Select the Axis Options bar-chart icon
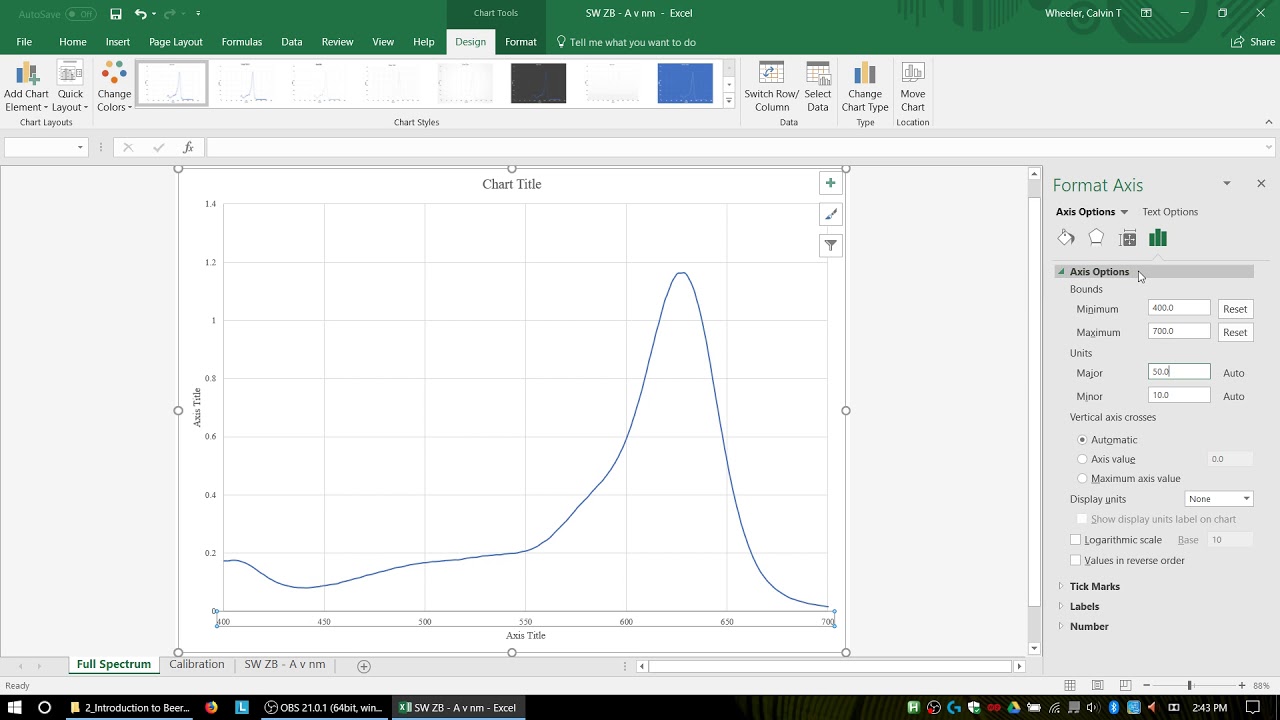The width and height of the screenshot is (1280, 720). point(1158,238)
